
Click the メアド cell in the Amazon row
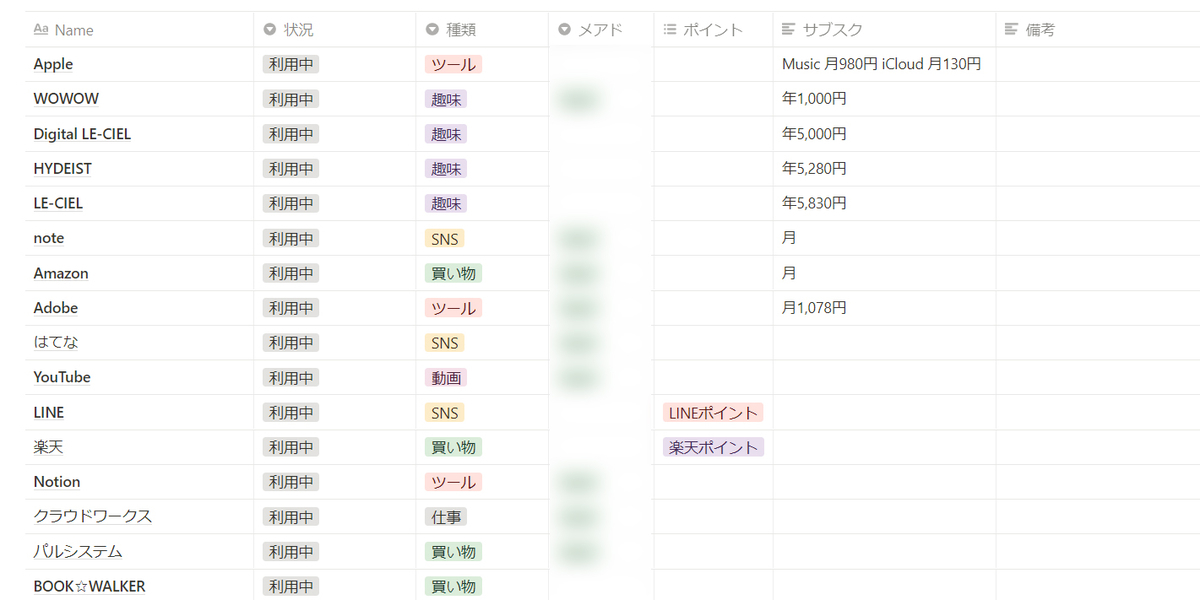pyautogui.click(x=600, y=272)
